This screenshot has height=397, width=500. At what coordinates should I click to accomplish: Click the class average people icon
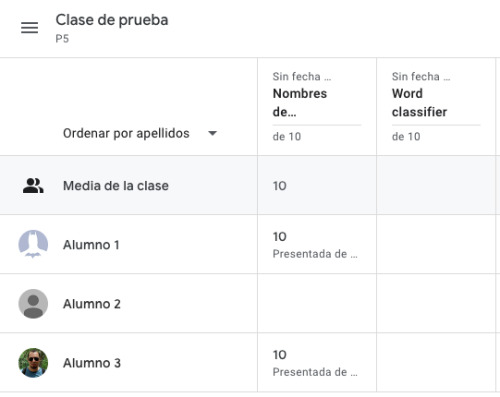[33, 186]
